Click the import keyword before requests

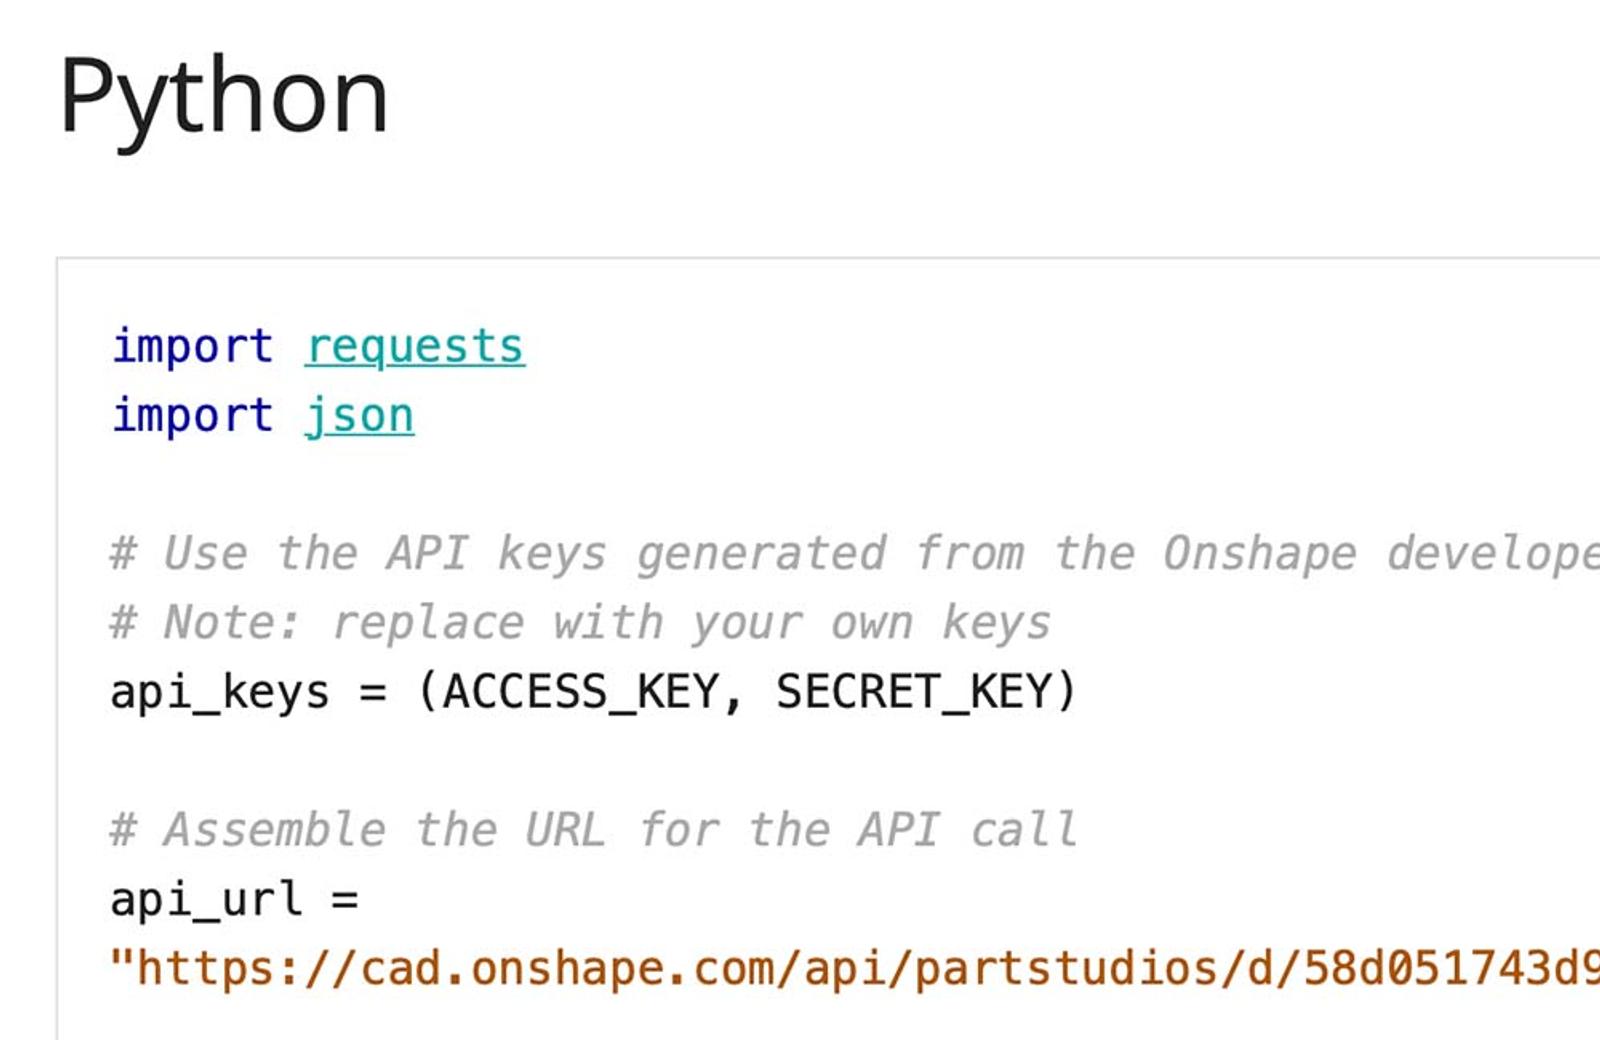point(192,347)
